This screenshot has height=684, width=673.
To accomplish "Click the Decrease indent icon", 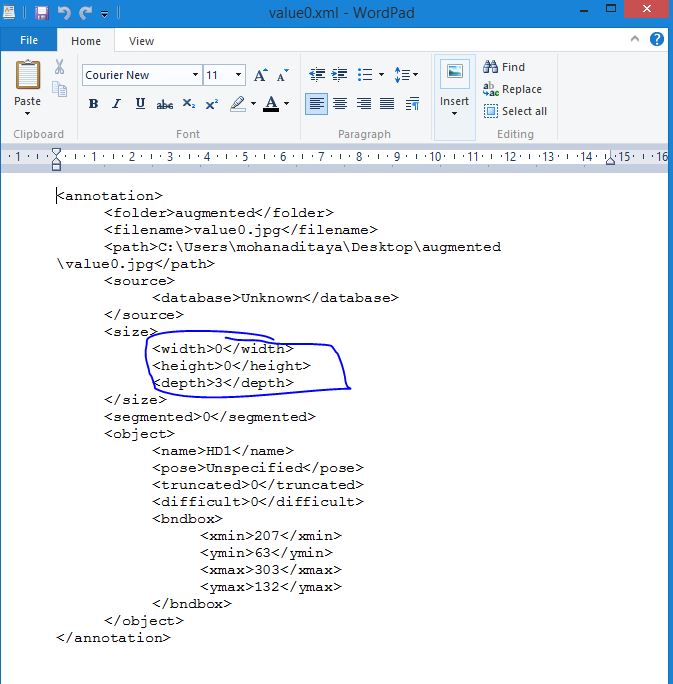I will click(317, 75).
